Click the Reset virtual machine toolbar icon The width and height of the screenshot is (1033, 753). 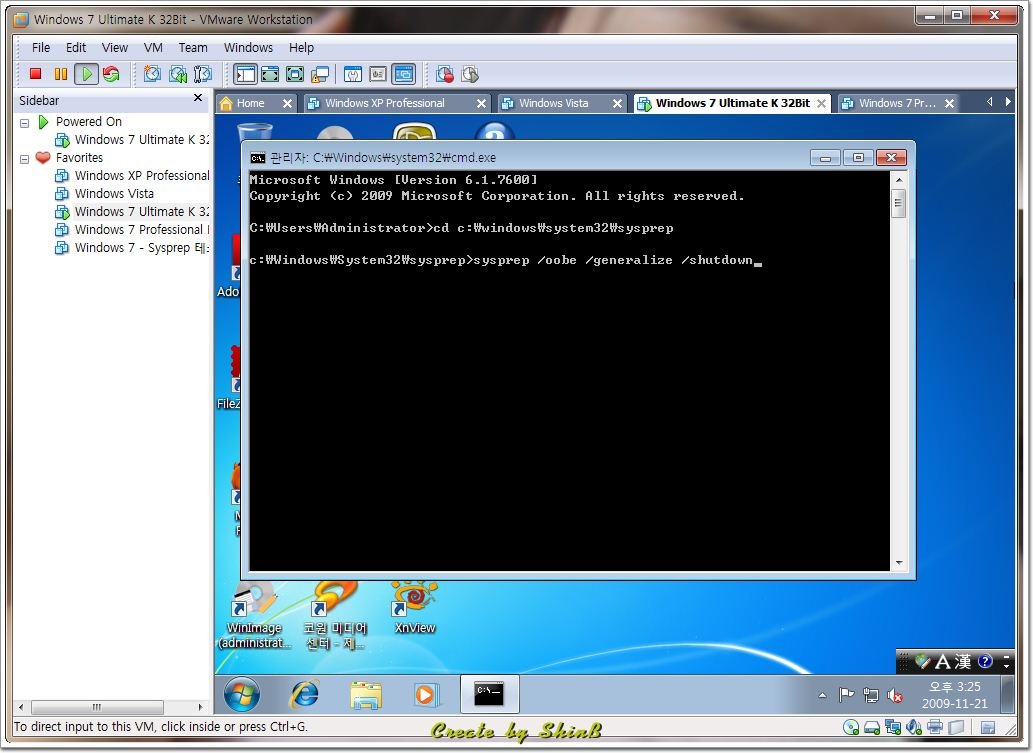(x=111, y=74)
